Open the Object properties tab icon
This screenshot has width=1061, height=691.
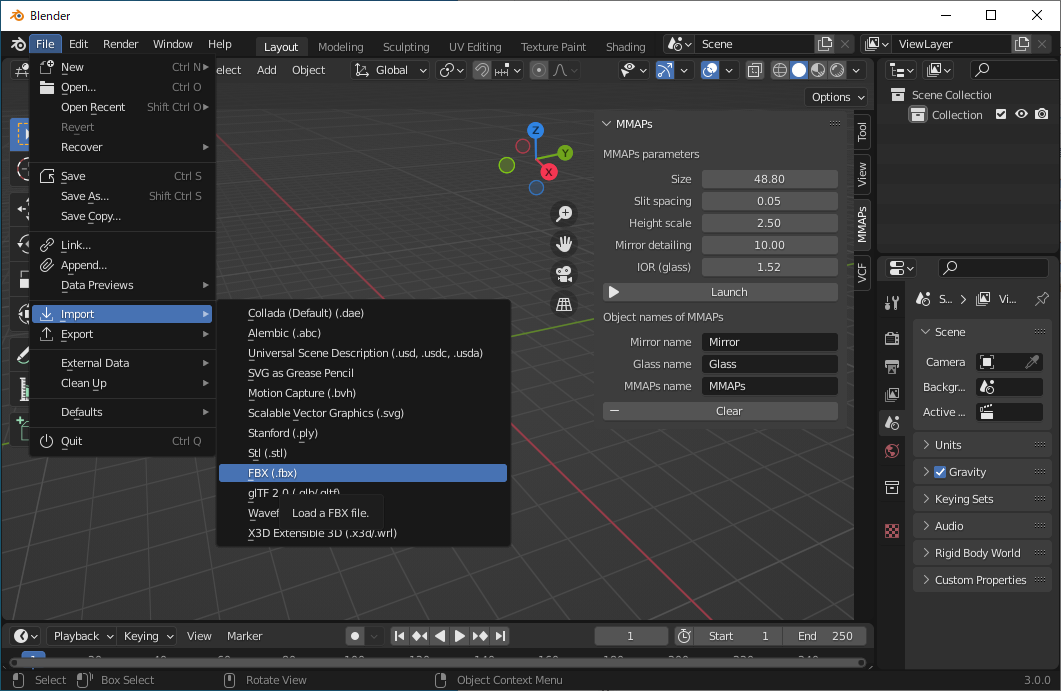click(892, 487)
